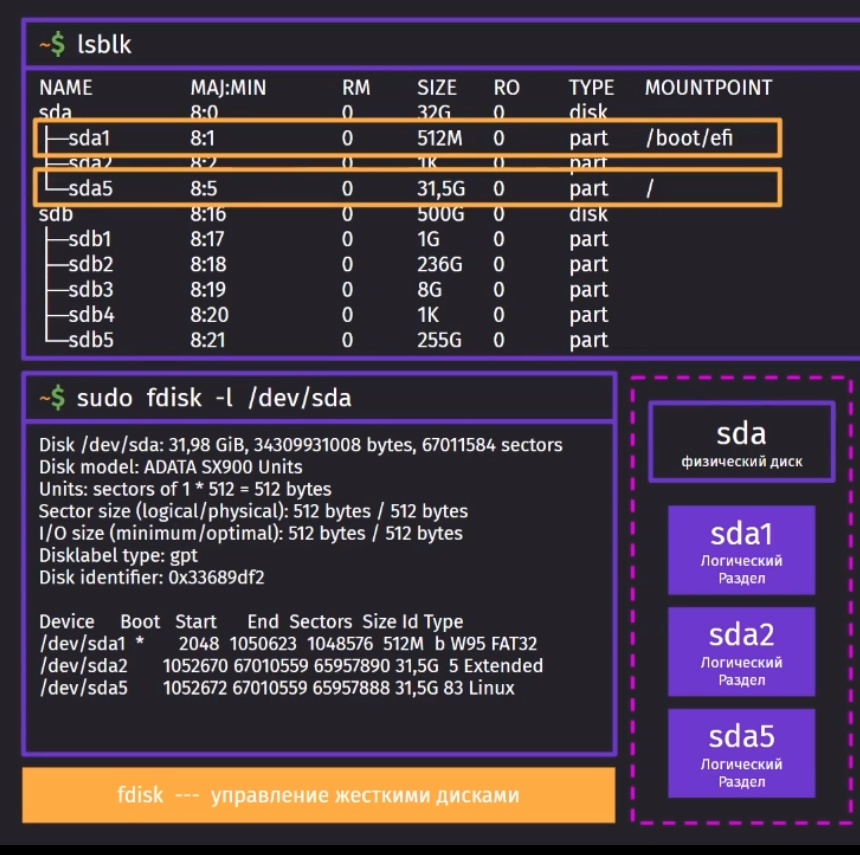This screenshot has width=860, height=855.
Task: Click the MOUNTPOINT column header
Action: (708, 88)
